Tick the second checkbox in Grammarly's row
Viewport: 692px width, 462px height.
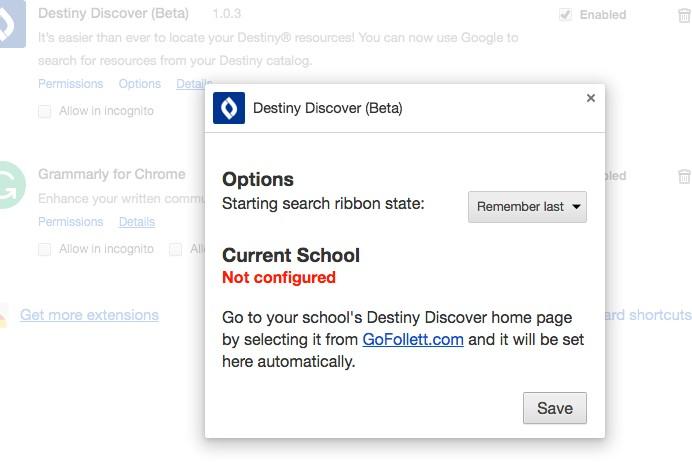176,249
